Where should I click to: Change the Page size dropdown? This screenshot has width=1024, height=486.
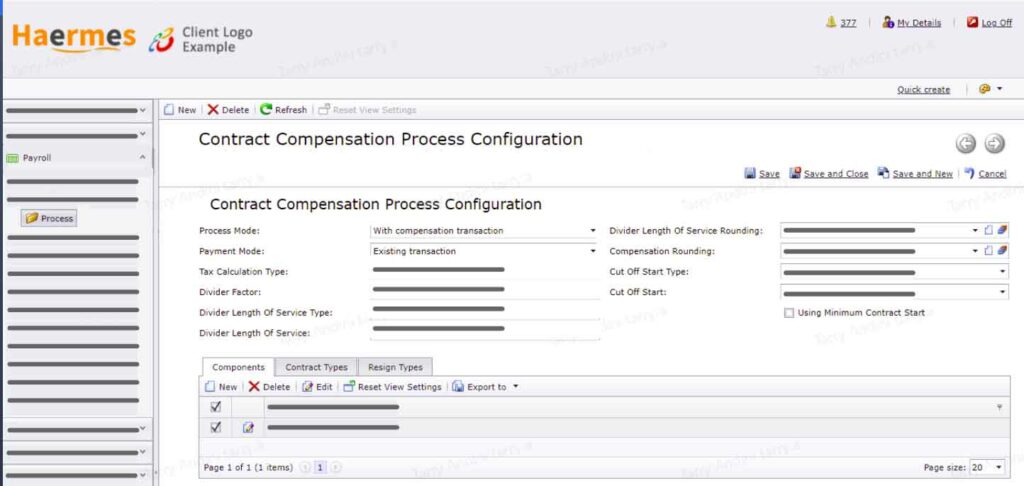coord(987,468)
